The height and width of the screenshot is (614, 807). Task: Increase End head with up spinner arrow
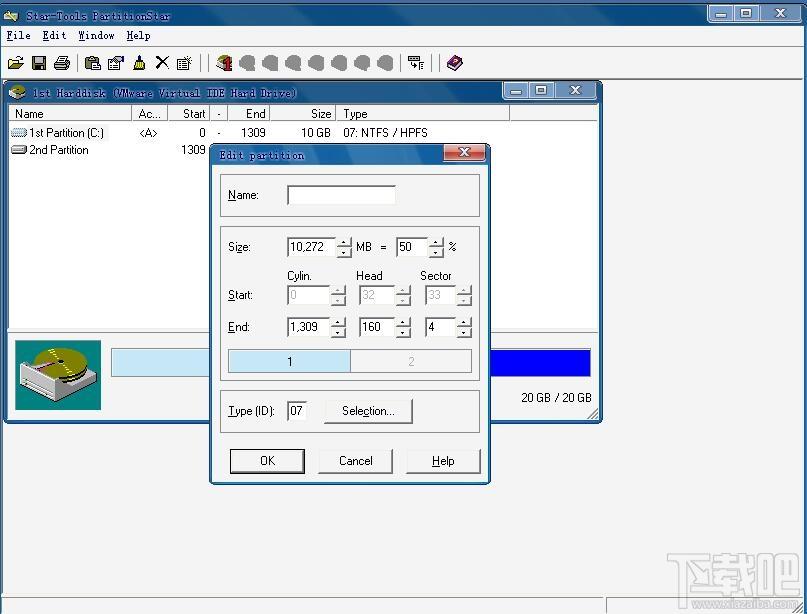403,322
